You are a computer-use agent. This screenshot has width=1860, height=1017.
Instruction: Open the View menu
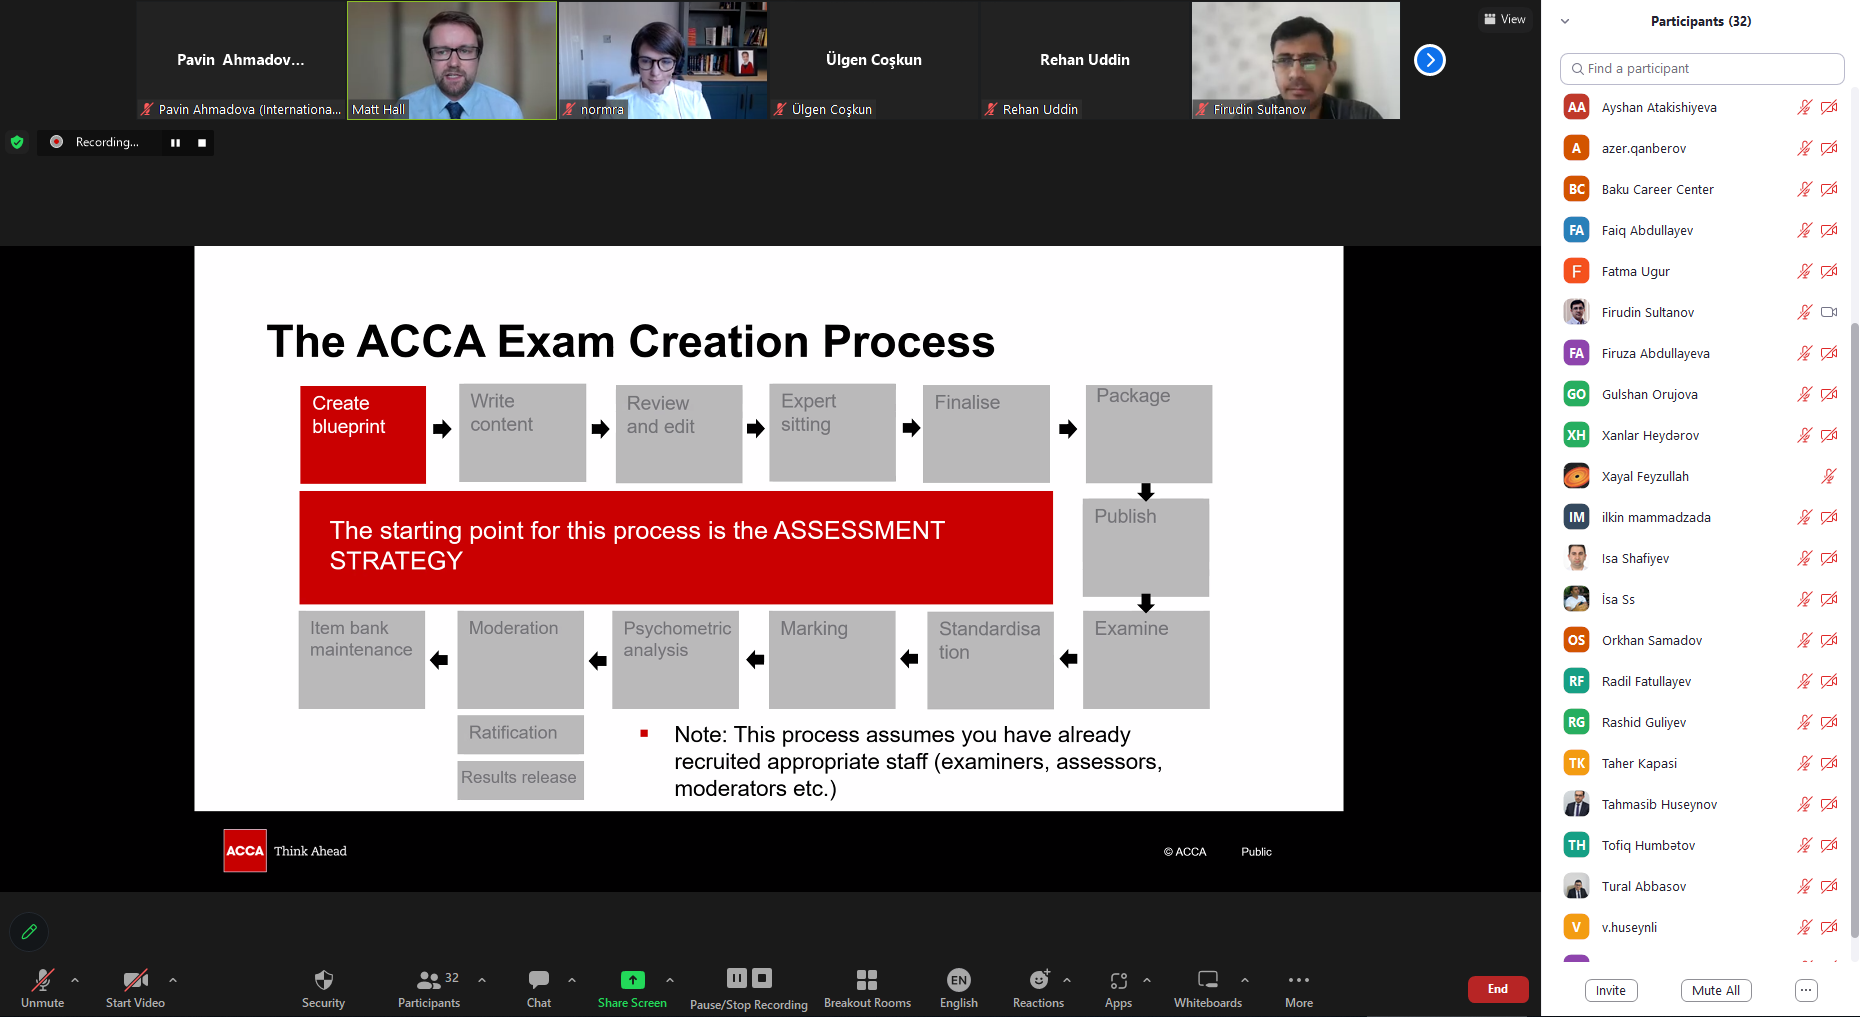tap(1505, 19)
